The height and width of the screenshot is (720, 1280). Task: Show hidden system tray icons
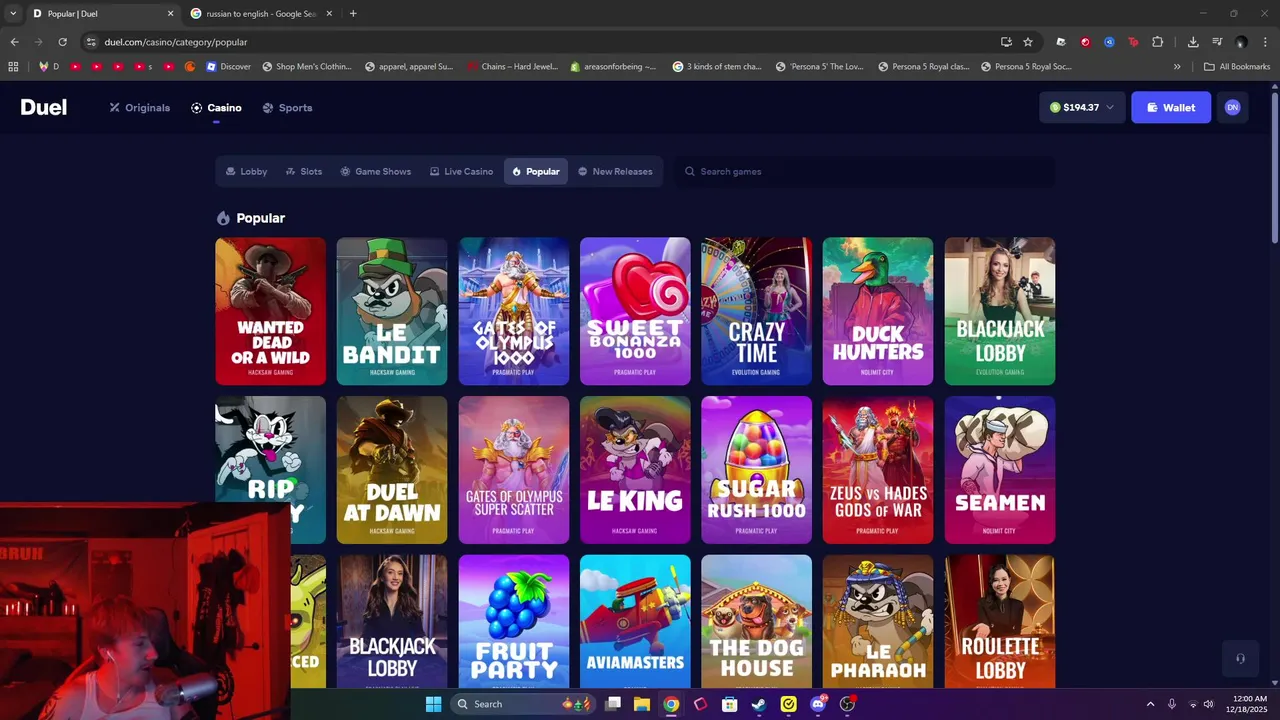pyautogui.click(x=1150, y=704)
